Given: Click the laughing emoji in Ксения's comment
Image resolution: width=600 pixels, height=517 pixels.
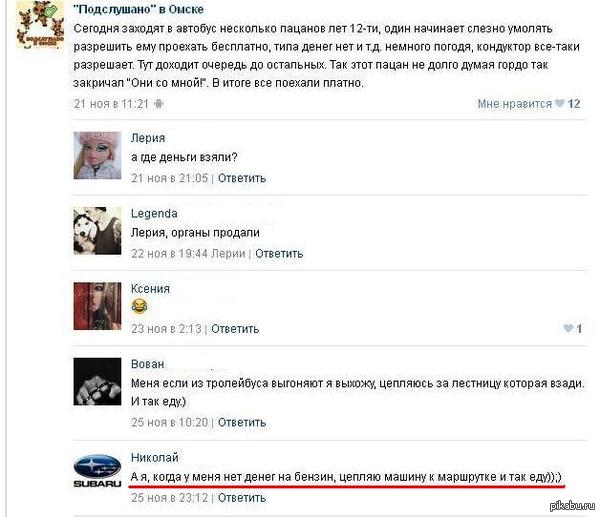Looking at the screenshot, I should [x=139, y=307].
